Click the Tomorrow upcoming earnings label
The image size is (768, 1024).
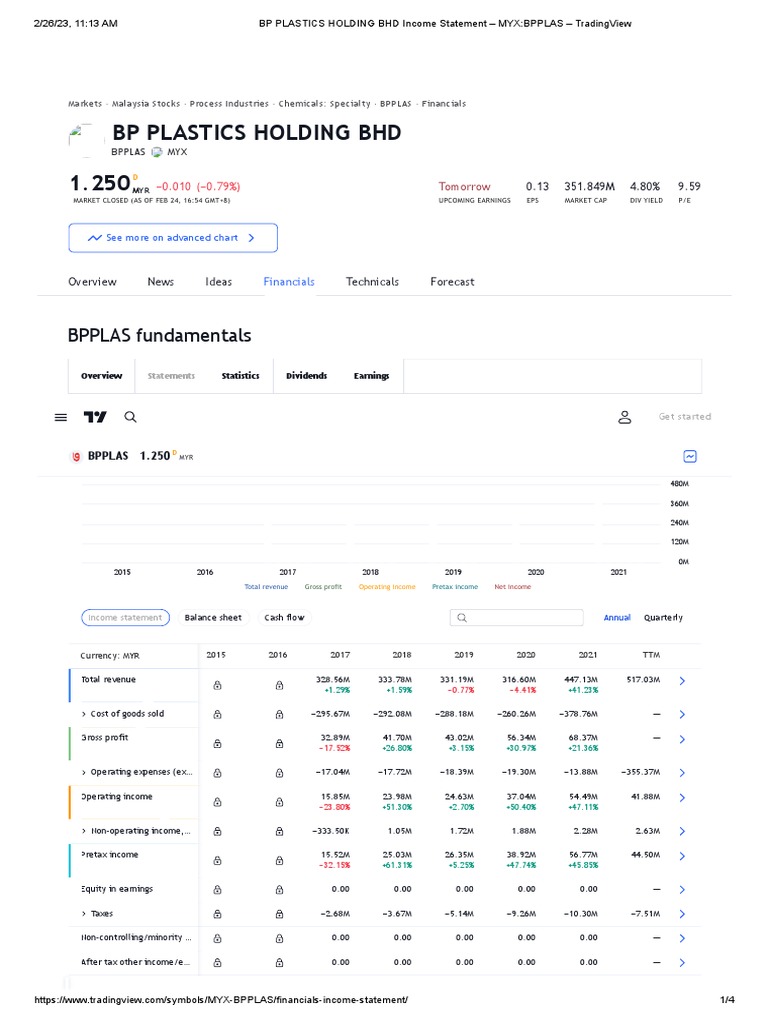click(x=464, y=187)
